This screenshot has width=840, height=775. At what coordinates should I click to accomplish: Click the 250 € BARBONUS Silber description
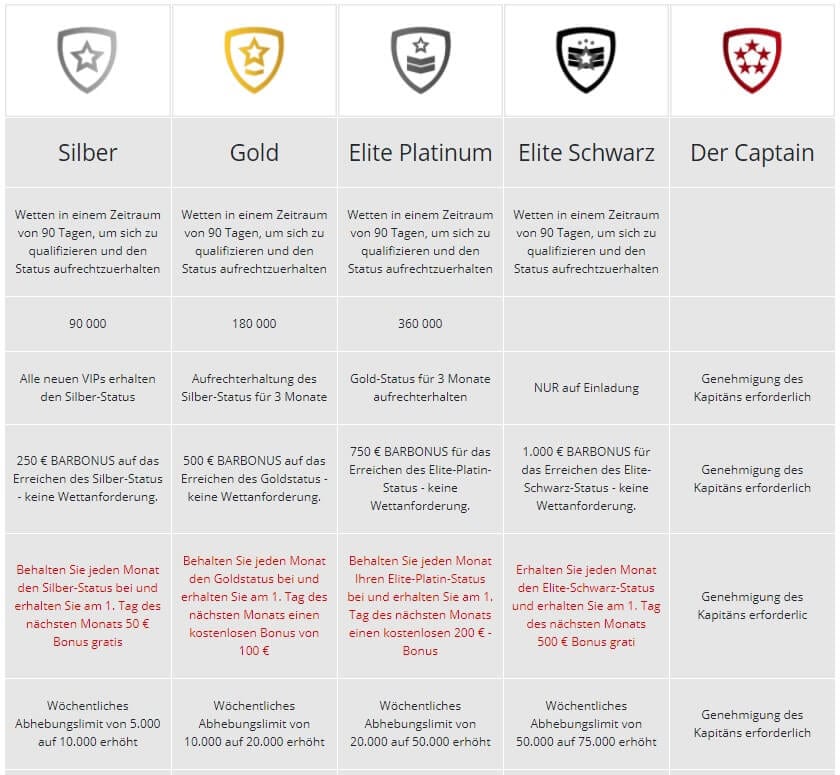(x=87, y=479)
